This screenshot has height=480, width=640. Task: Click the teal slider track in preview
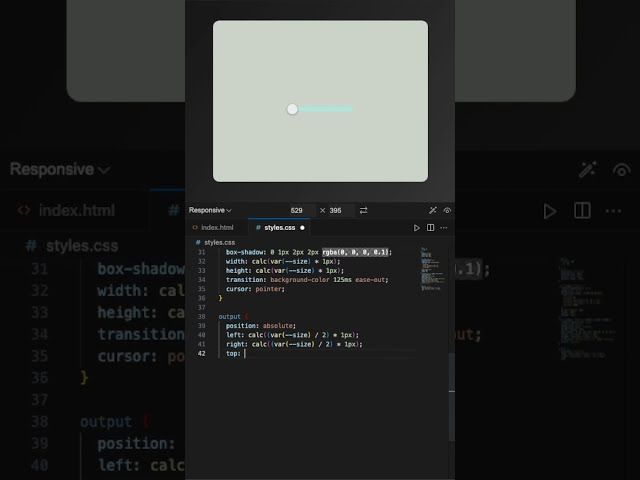coord(325,109)
